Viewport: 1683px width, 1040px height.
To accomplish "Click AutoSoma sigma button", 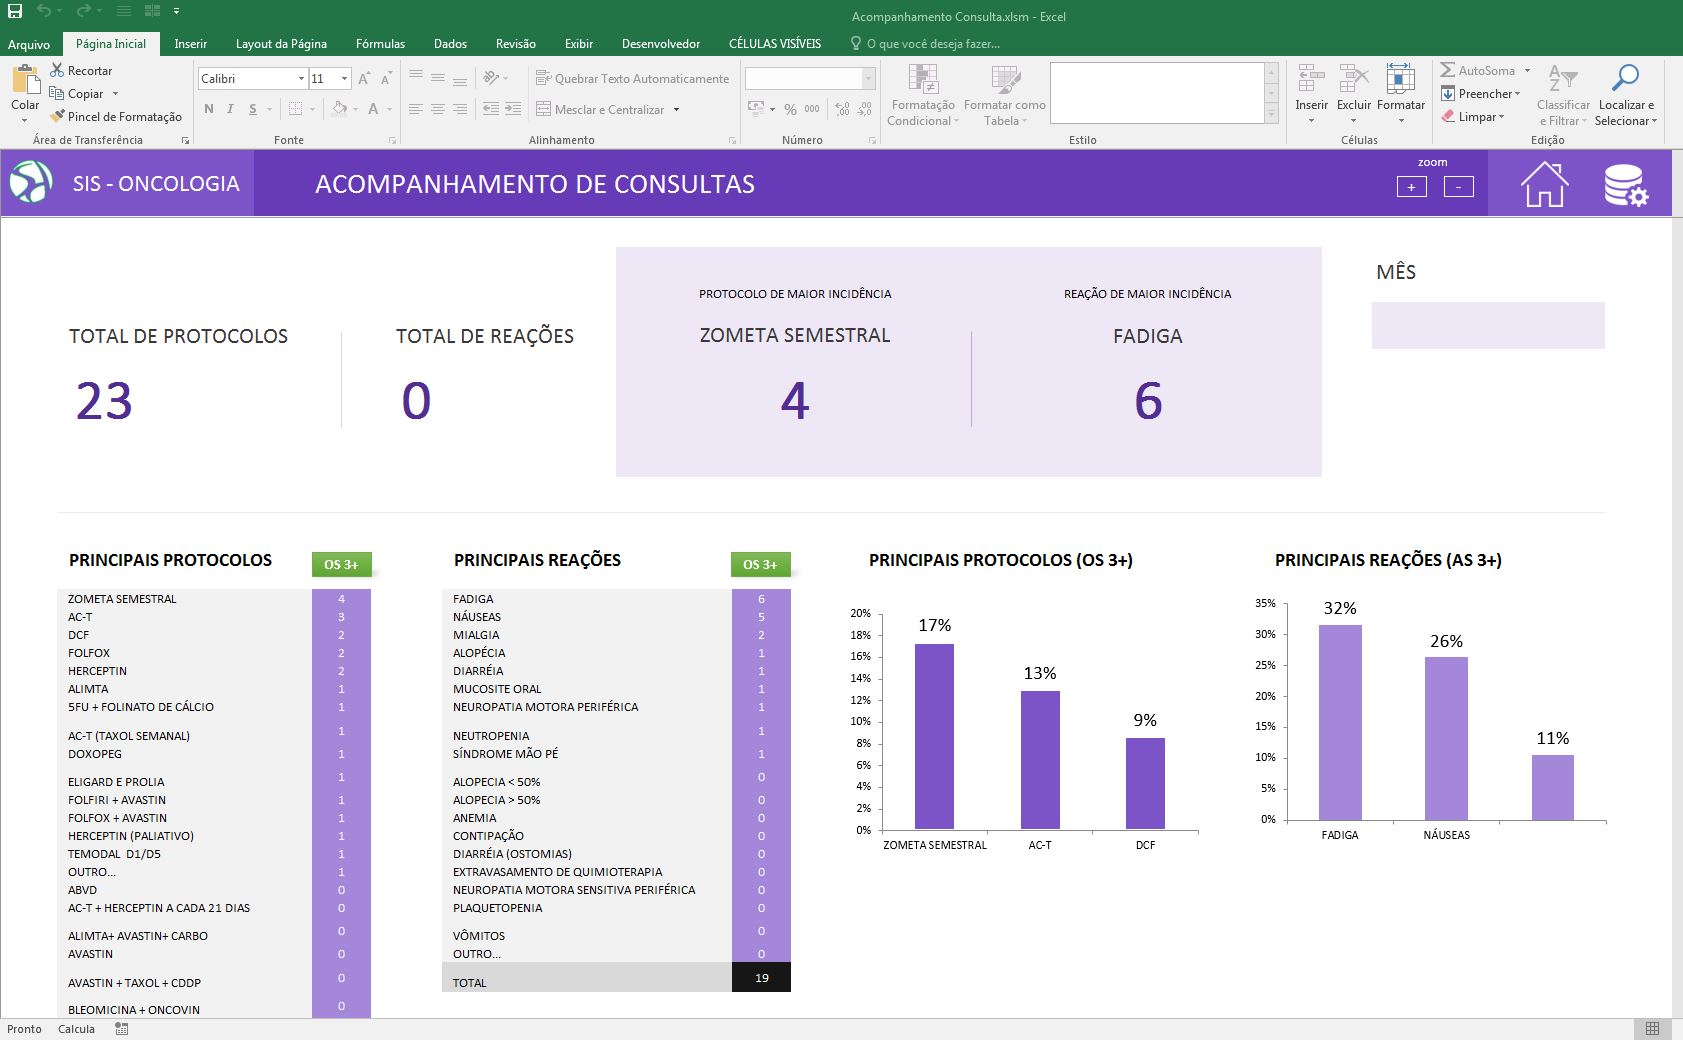I will (1478, 70).
